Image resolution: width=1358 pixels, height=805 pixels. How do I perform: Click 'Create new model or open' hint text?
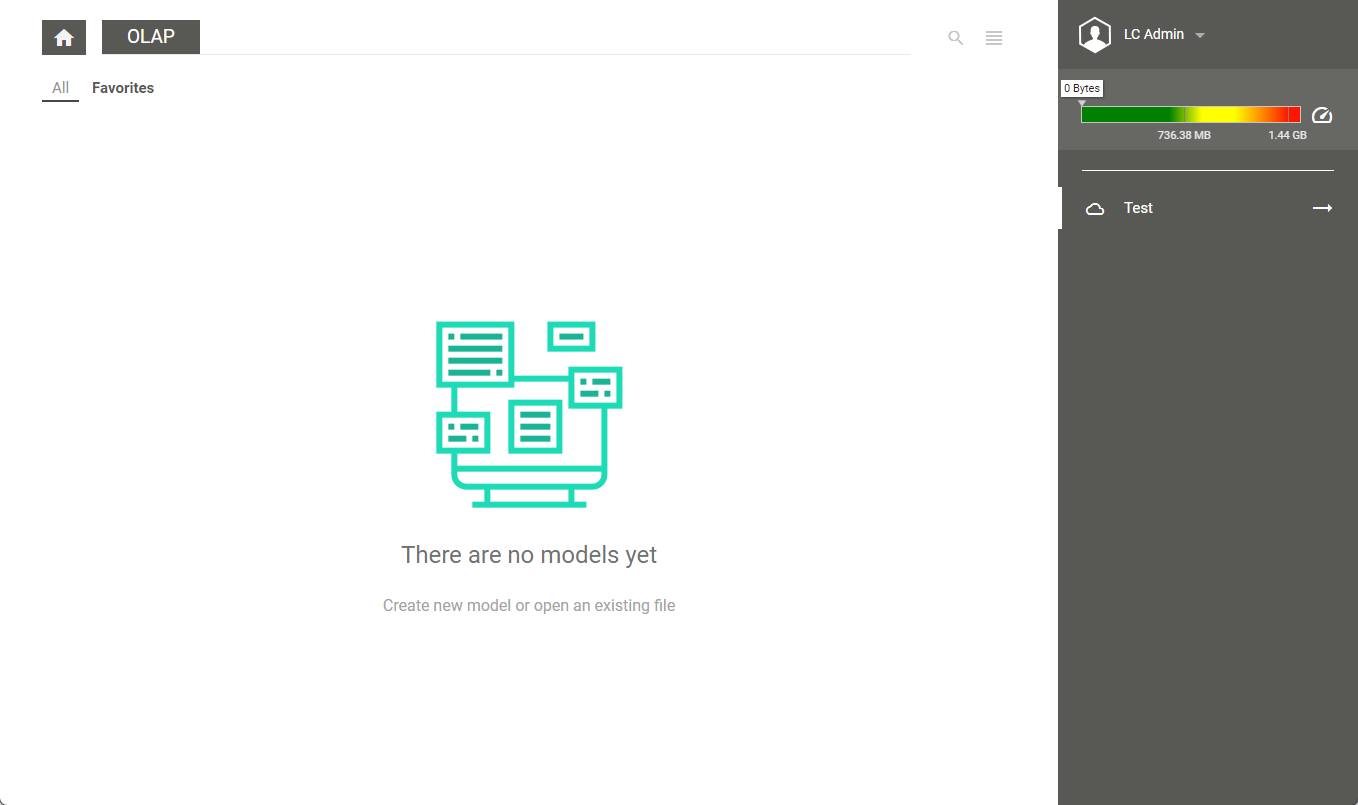pyautogui.click(x=529, y=605)
